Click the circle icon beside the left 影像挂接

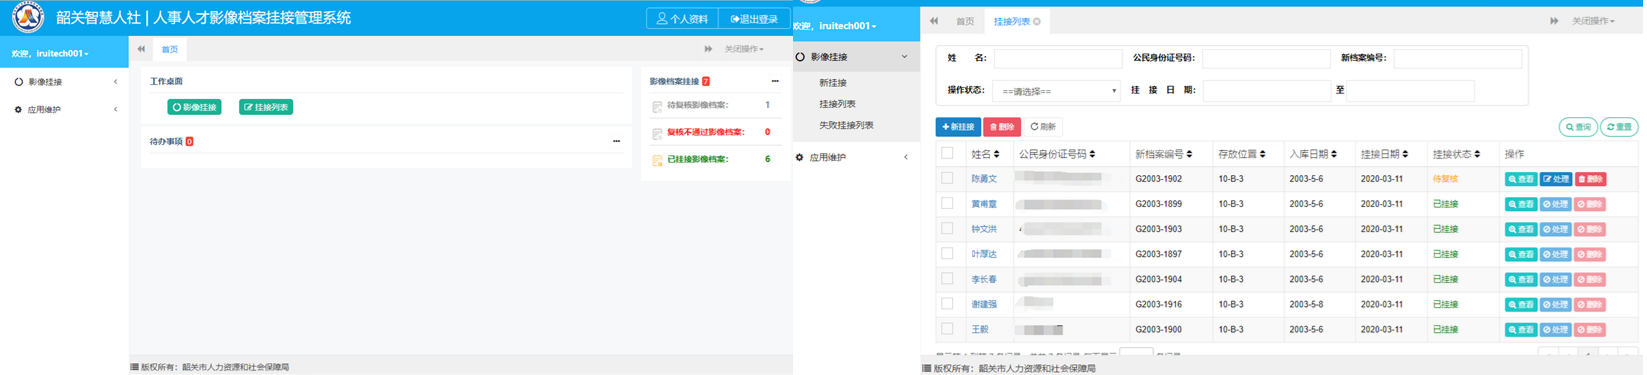(18, 82)
